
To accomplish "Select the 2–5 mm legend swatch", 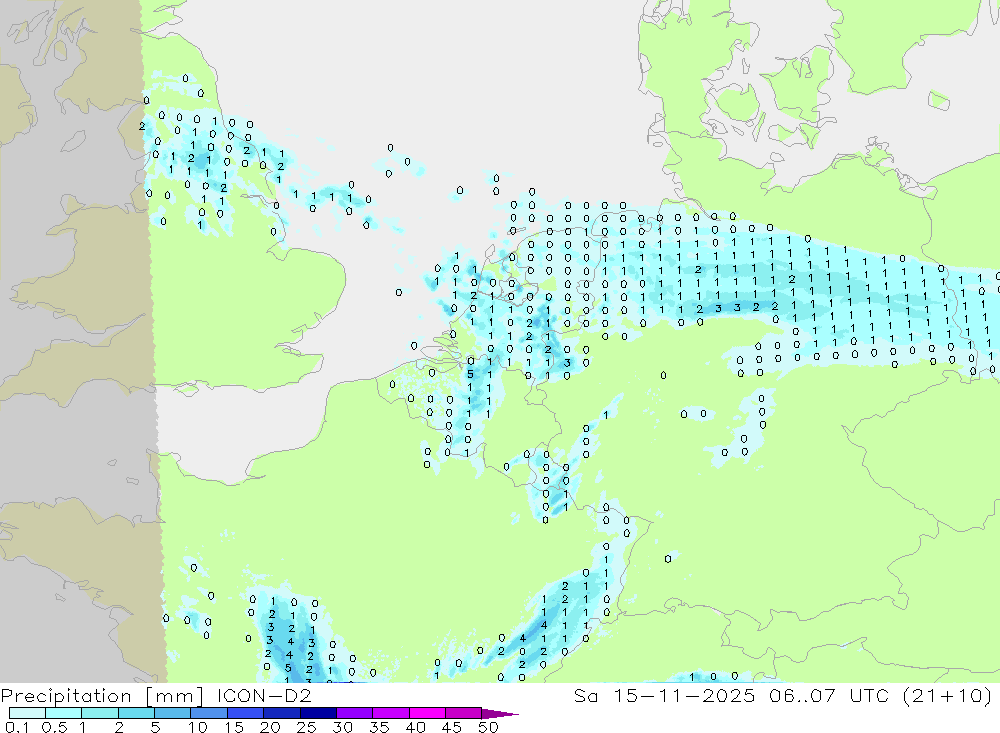I will (136, 713).
